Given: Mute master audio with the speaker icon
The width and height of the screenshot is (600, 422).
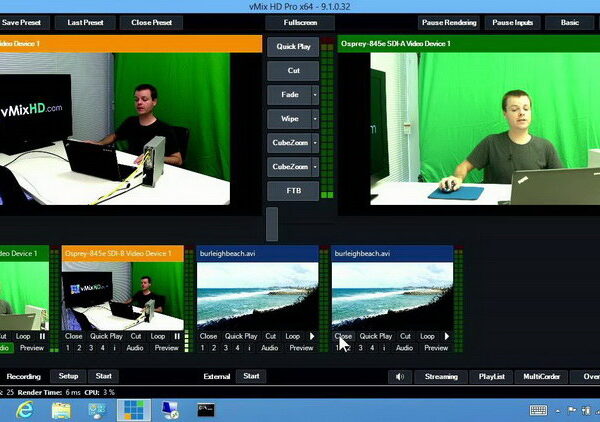Looking at the screenshot, I should point(400,377).
